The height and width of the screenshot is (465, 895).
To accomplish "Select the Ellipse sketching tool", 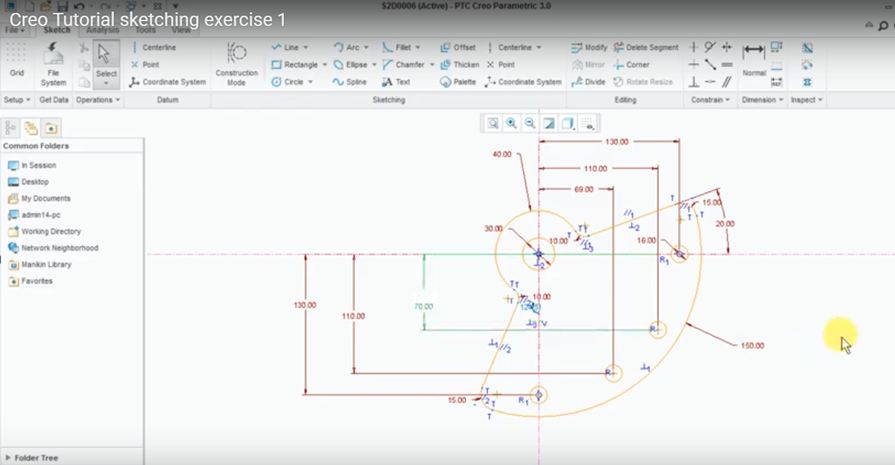I will [x=350, y=64].
